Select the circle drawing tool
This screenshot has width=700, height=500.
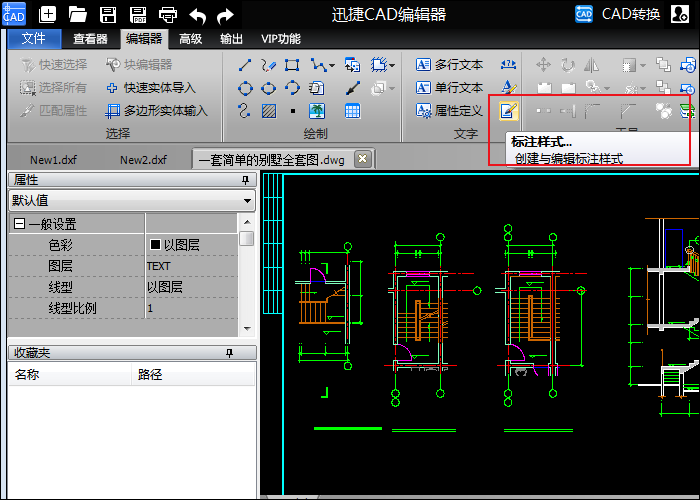pos(245,88)
